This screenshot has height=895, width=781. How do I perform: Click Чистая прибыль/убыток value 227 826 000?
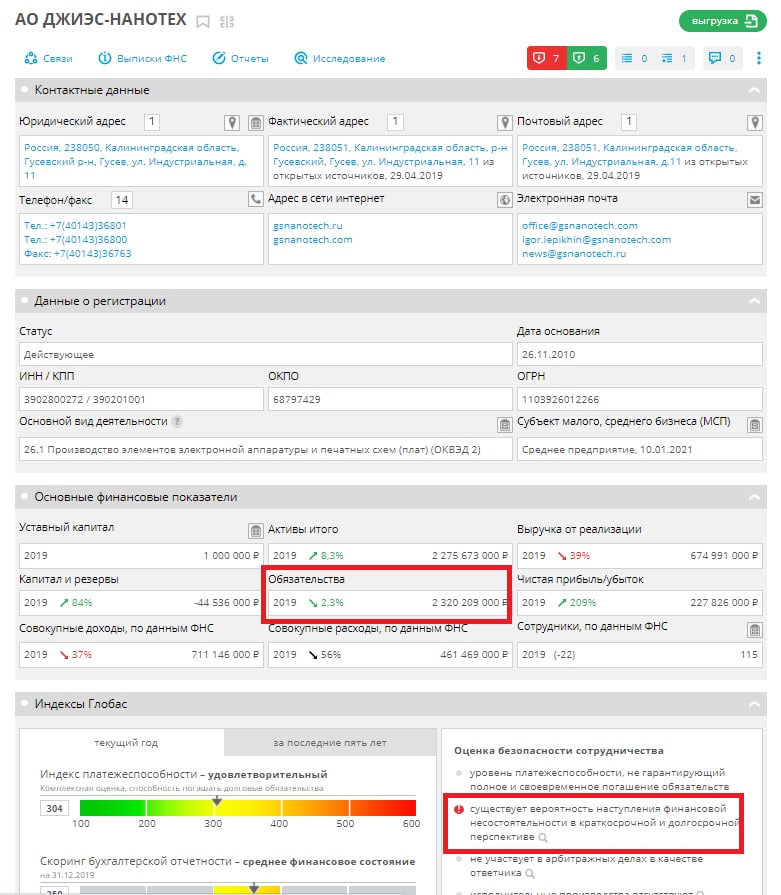click(724, 603)
